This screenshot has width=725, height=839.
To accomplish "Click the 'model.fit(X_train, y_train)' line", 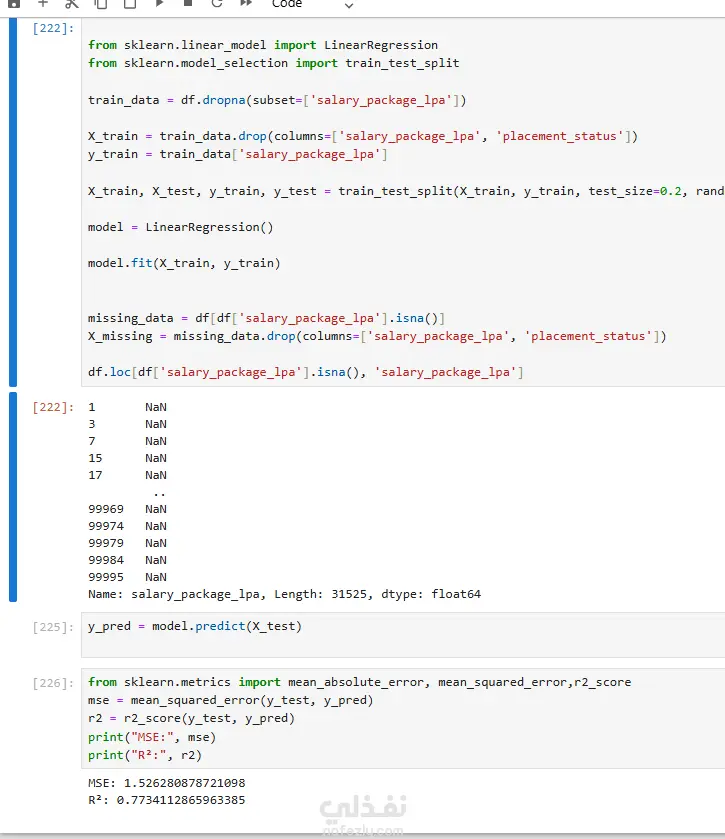I will 184,263.
